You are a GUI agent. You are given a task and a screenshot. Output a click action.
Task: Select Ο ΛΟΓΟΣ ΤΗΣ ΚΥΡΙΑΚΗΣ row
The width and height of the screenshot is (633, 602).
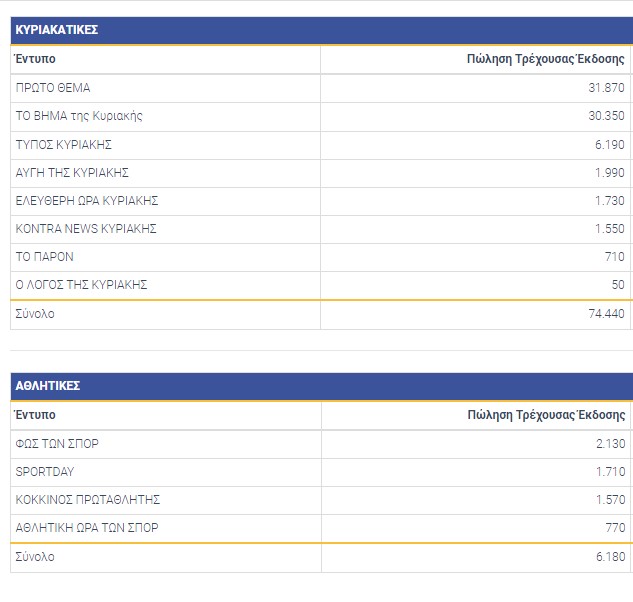point(82,285)
